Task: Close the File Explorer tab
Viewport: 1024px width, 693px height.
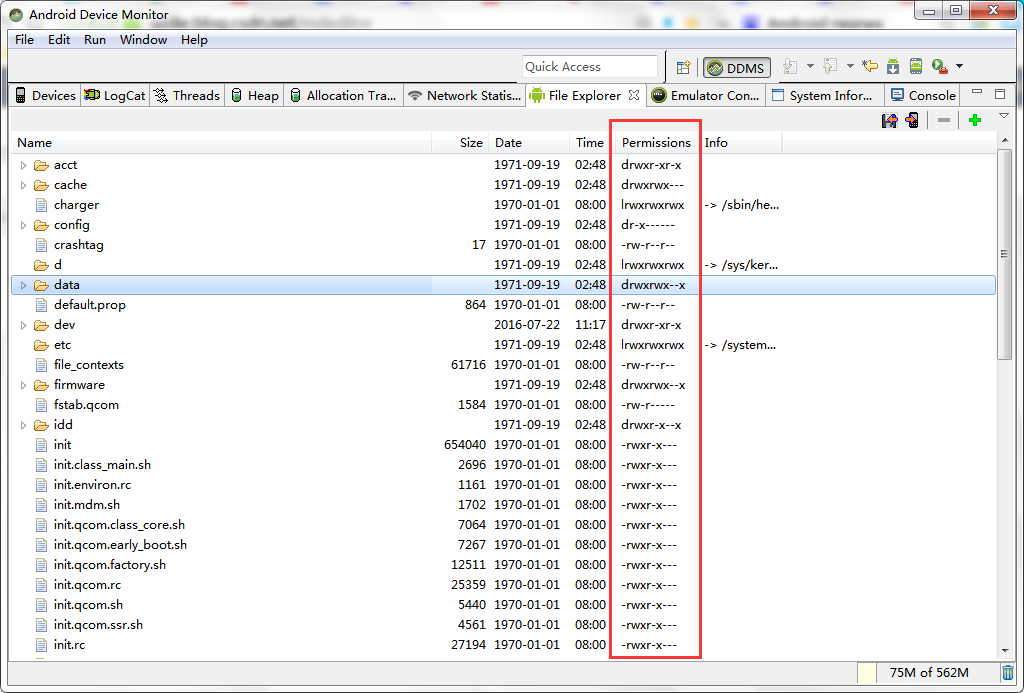Action: [x=633, y=95]
